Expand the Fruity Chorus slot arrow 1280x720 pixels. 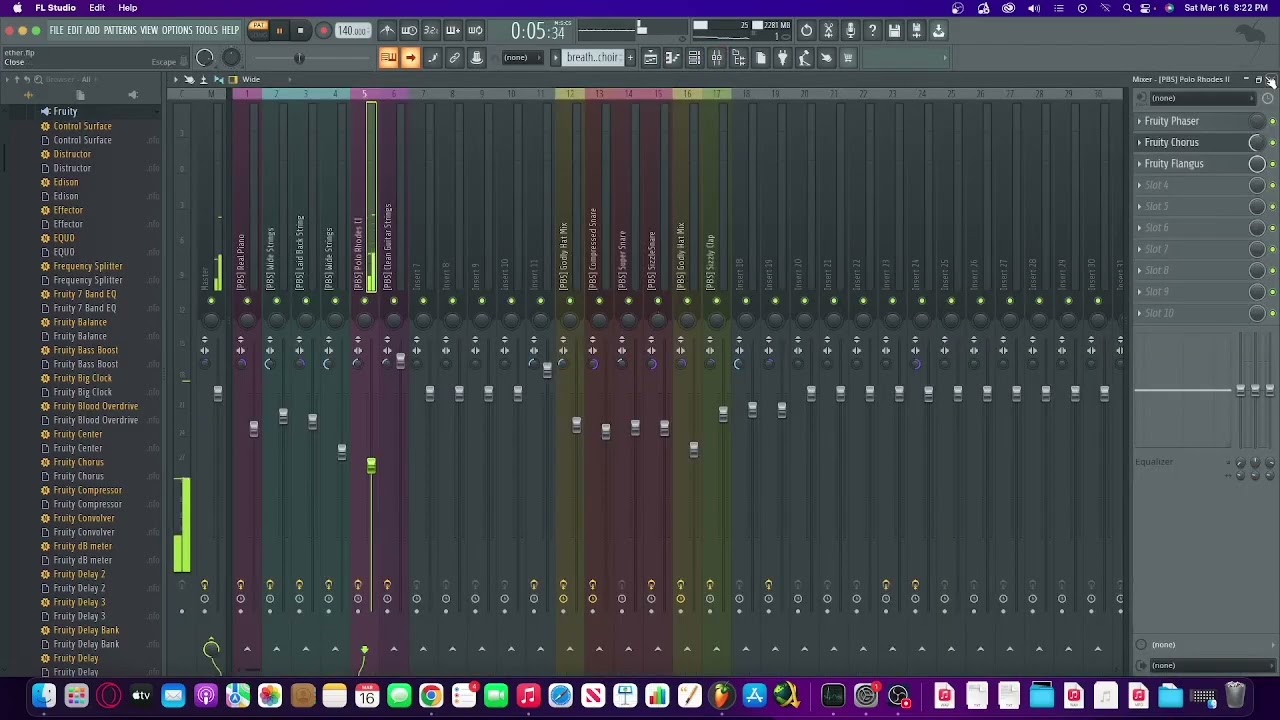click(1139, 142)
